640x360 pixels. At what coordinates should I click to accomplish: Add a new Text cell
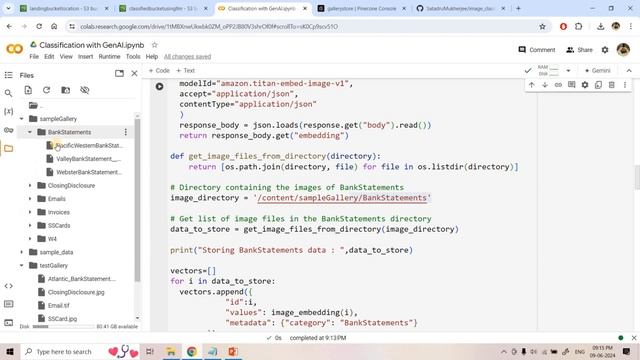[185, 71]
